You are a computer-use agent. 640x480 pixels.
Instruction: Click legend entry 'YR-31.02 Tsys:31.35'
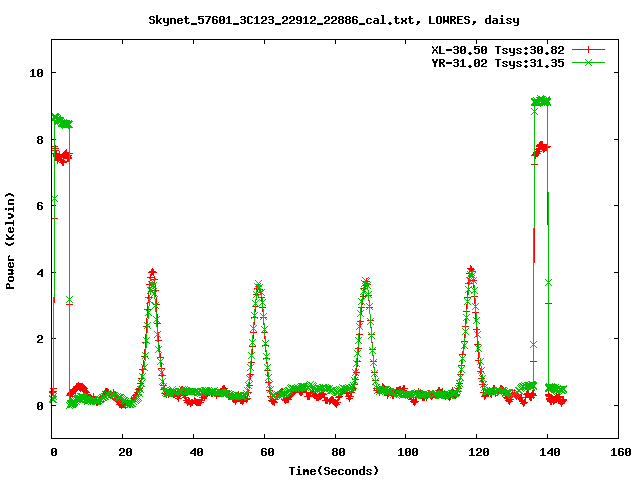tap(498, 63)
